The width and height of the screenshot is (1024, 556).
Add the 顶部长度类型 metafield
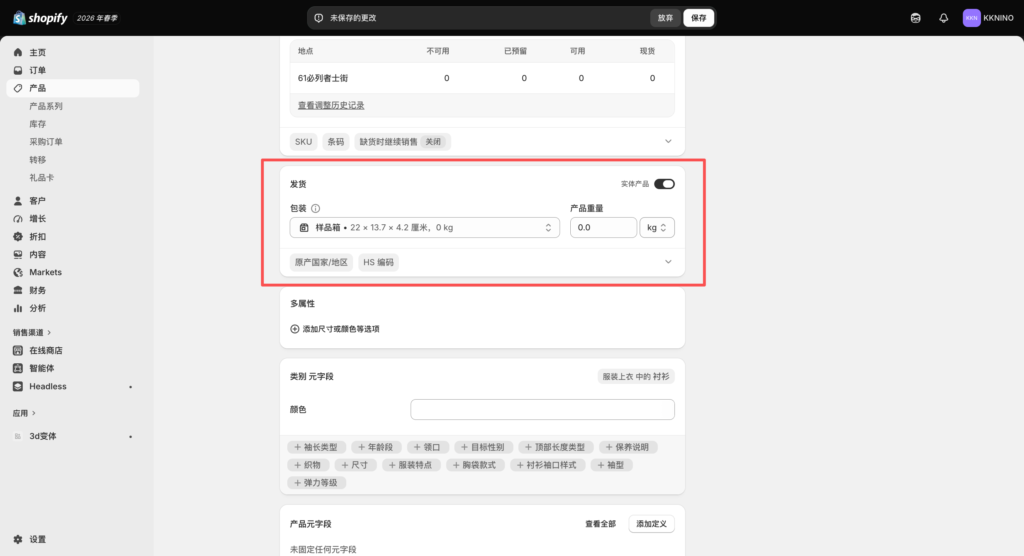coord(556,447)
